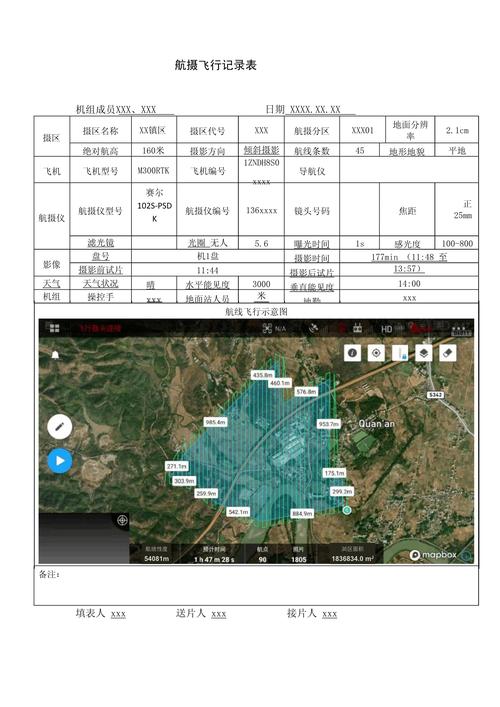Tap the S342 road sign on map
Screen dimensions: 500x707
pos(435,395)
